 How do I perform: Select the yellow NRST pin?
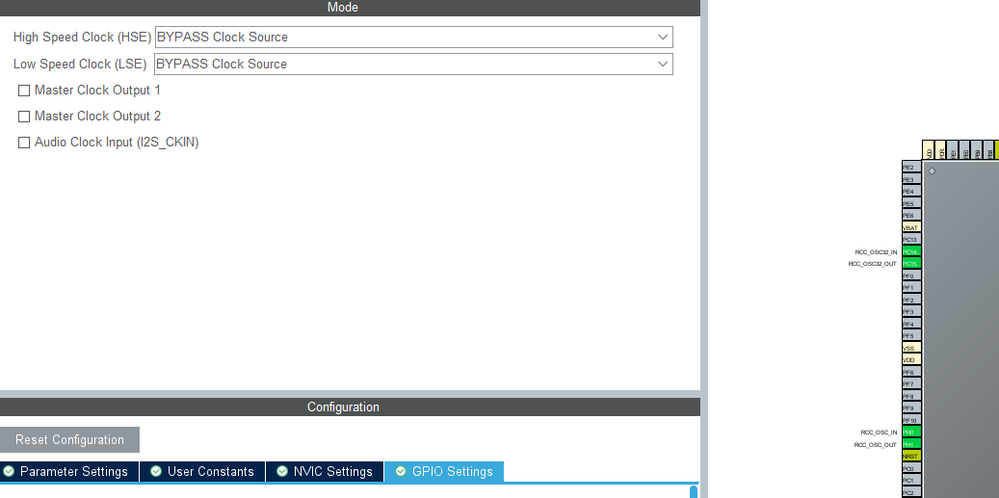coord(912,456)
